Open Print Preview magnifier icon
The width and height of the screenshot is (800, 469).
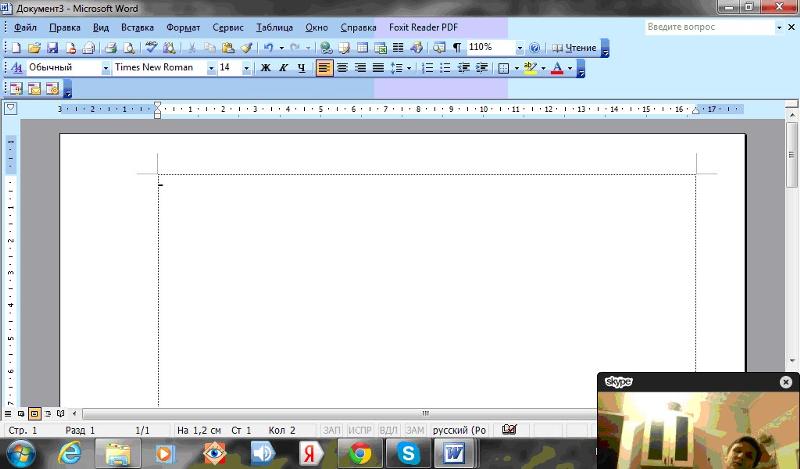(x=130, y=48)
